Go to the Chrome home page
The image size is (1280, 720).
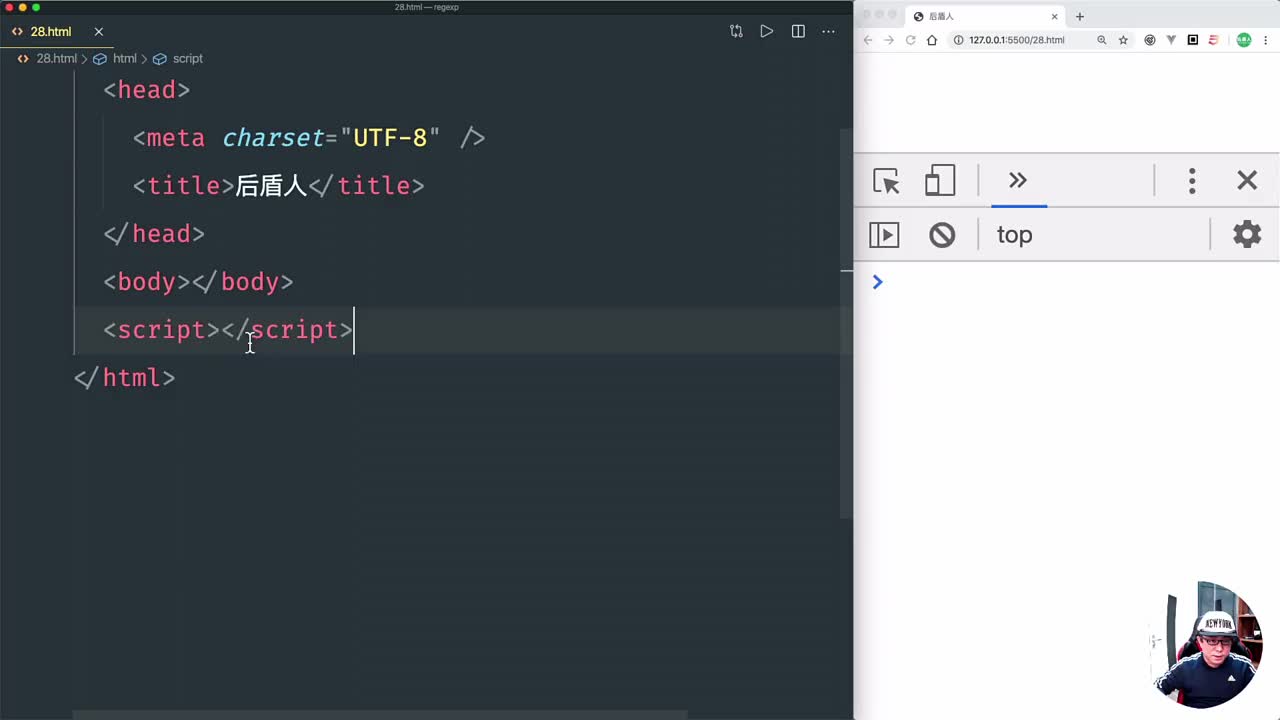[x=932, y=40]
